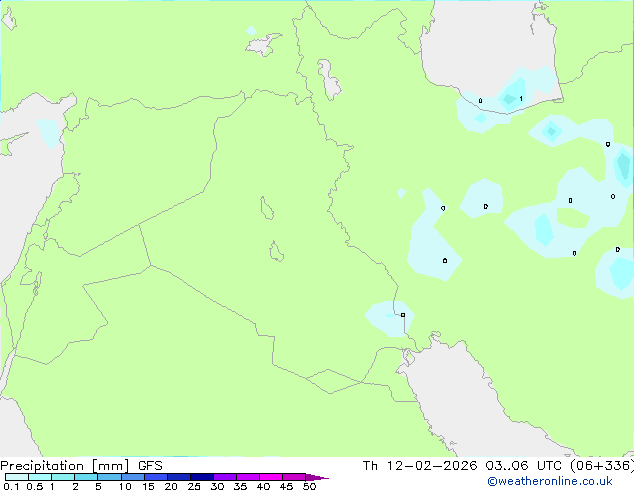
Task: Click the '0.5' legend scale value
Action: 34,486
